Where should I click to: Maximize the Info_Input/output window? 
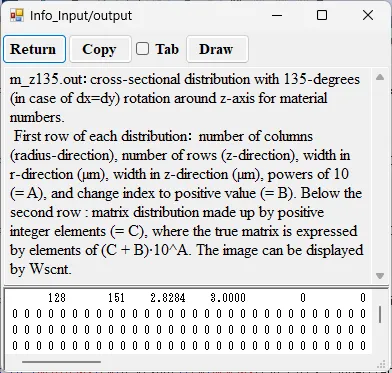322,15
